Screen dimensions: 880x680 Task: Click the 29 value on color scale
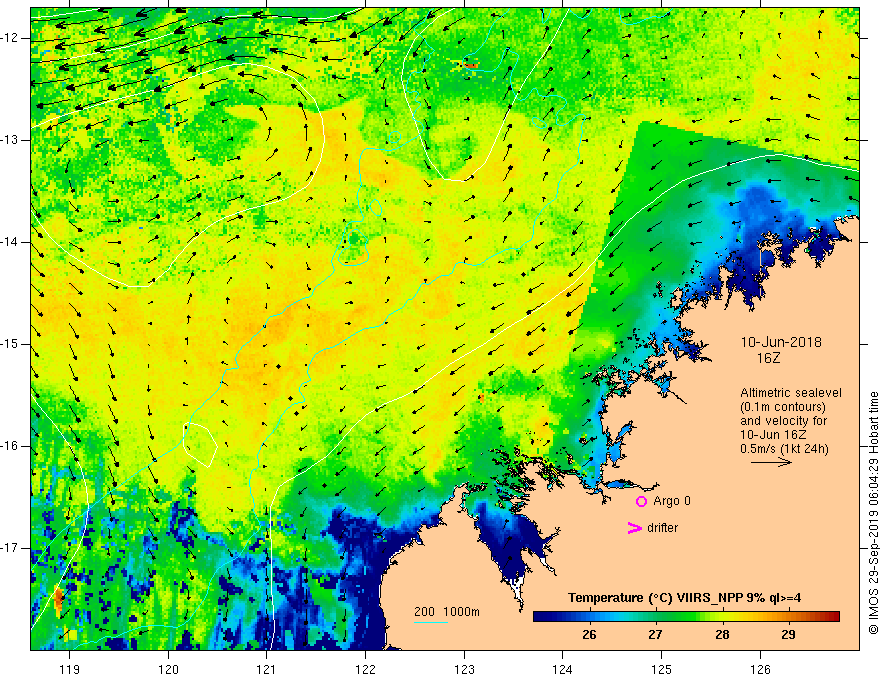click(x=788, y=635)
